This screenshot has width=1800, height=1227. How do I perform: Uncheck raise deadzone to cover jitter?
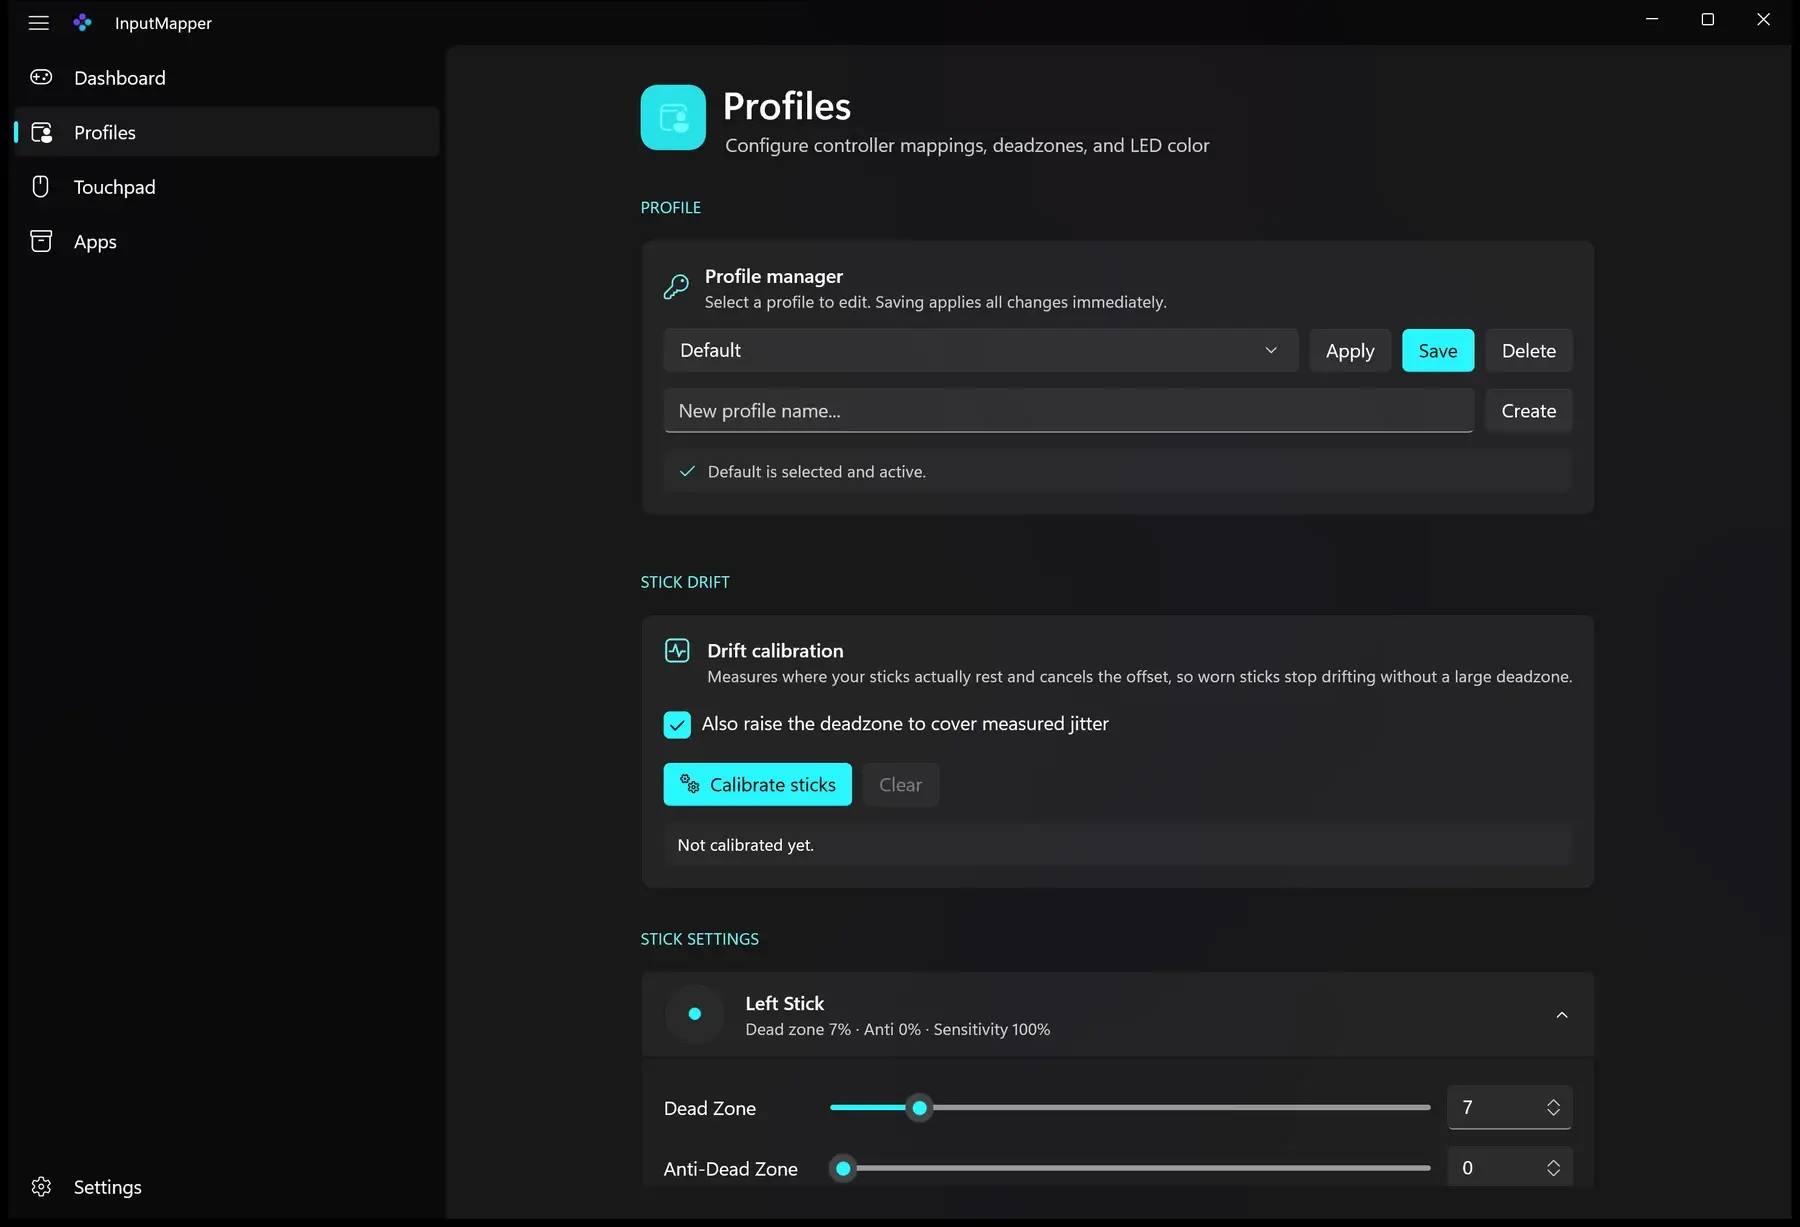677,725
